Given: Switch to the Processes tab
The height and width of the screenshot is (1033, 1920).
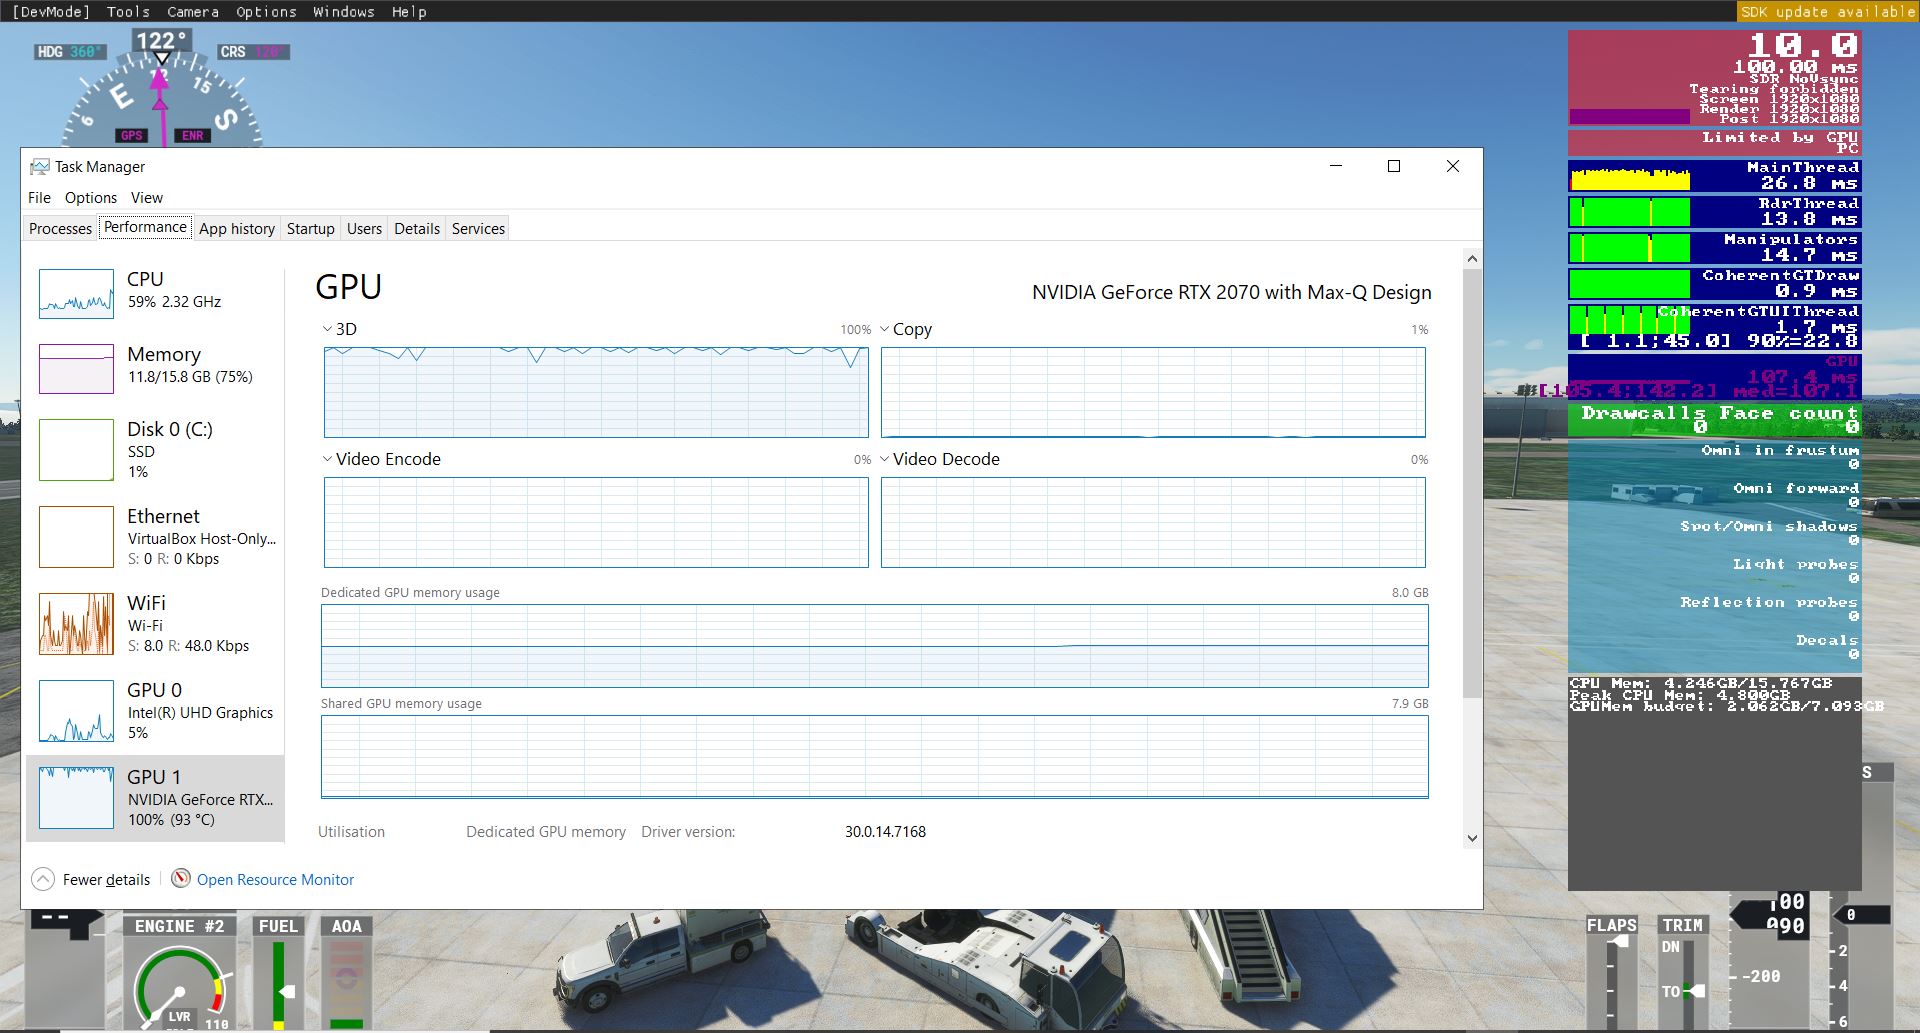Looking at the screenshot, I should pos(60,229).
